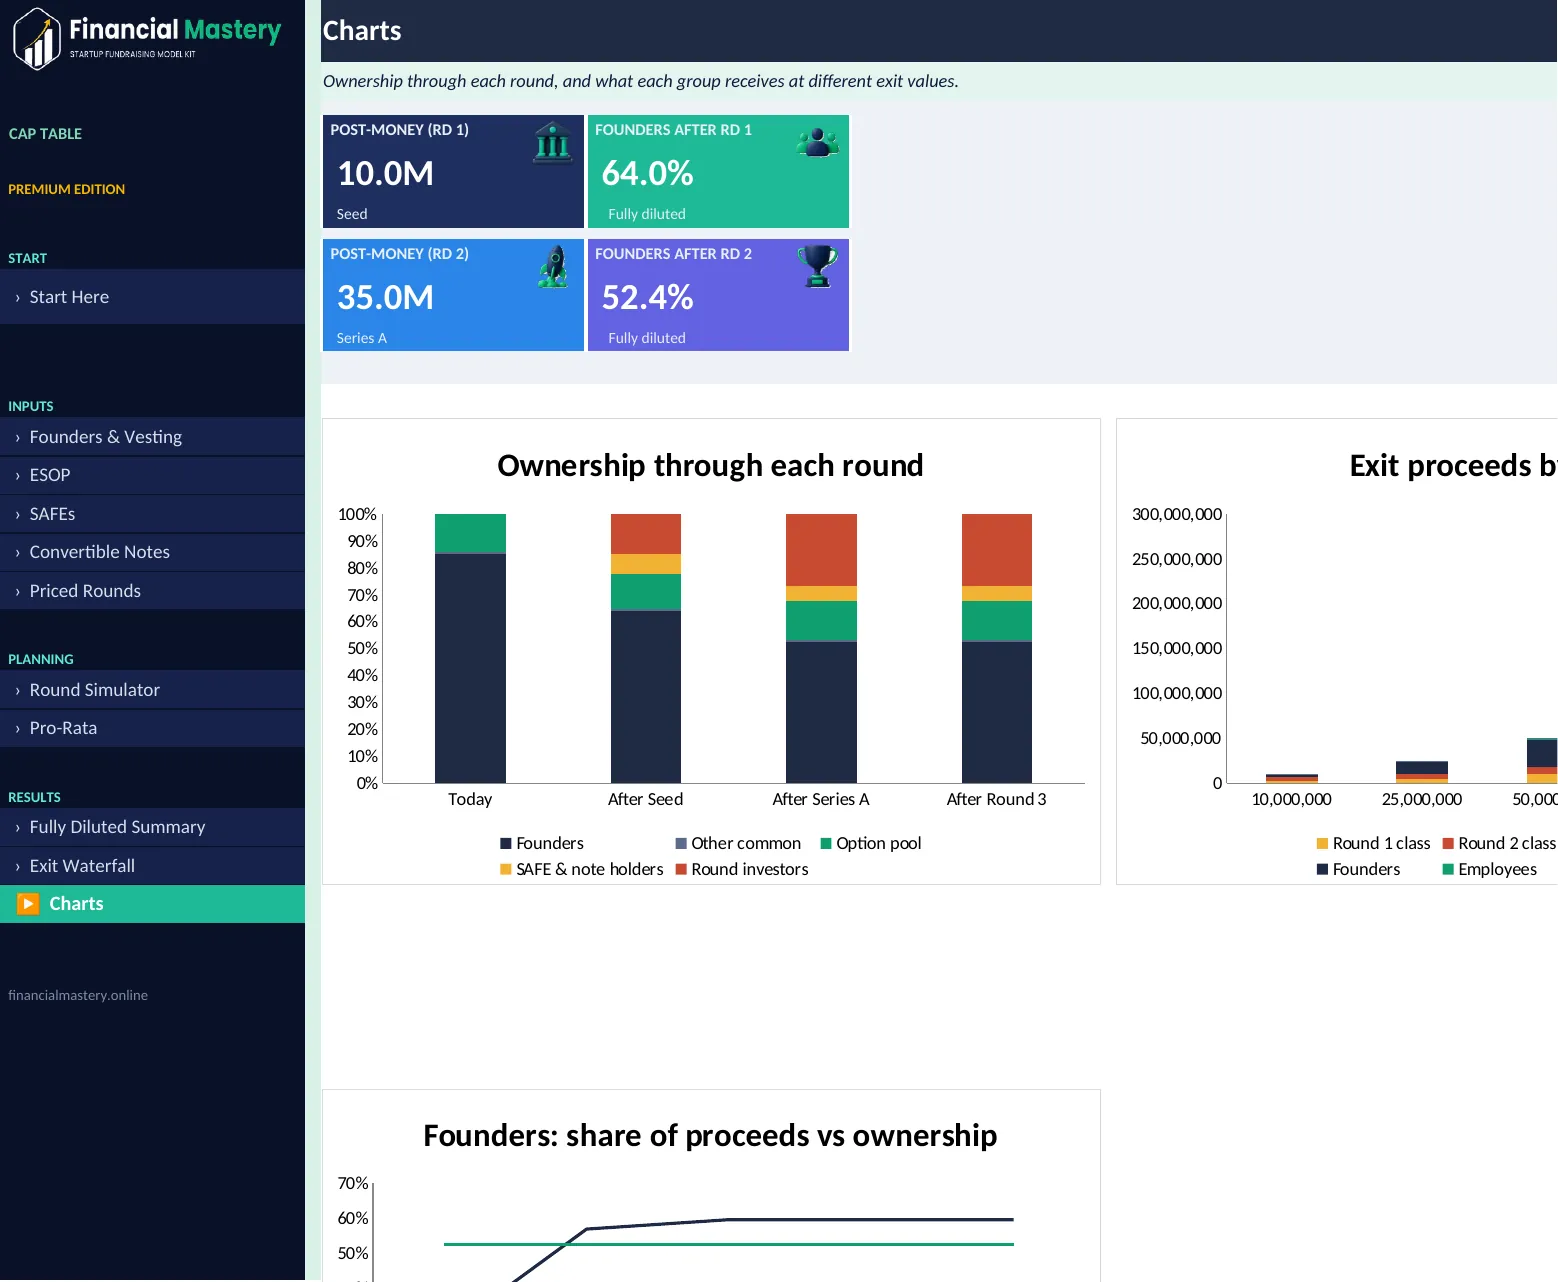Select the active Charts navigation item
The width and height of the screenshot is (1558, 1282).
[152, 904]
